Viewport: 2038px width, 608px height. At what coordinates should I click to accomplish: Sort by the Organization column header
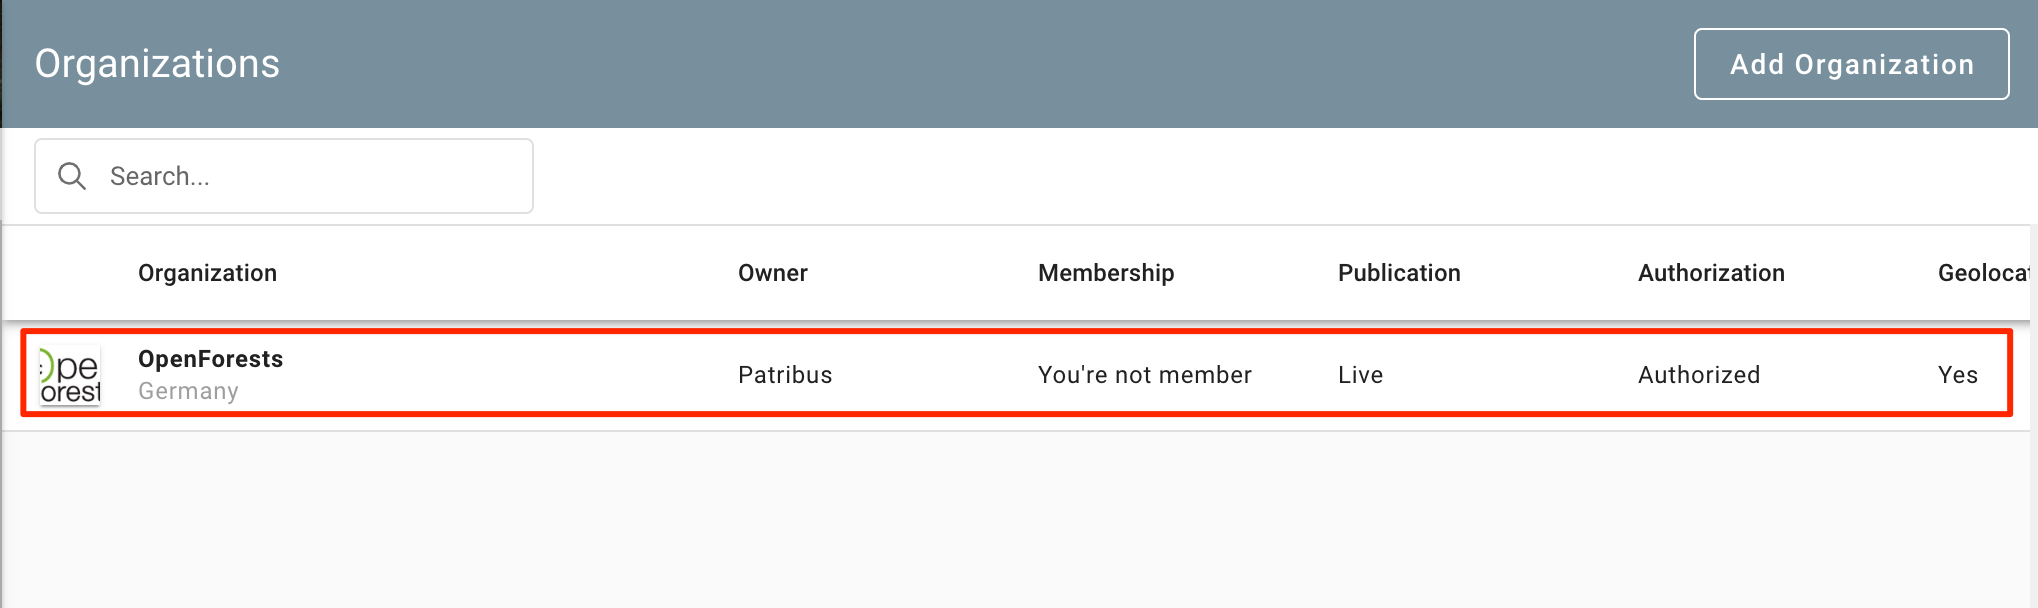207,273
